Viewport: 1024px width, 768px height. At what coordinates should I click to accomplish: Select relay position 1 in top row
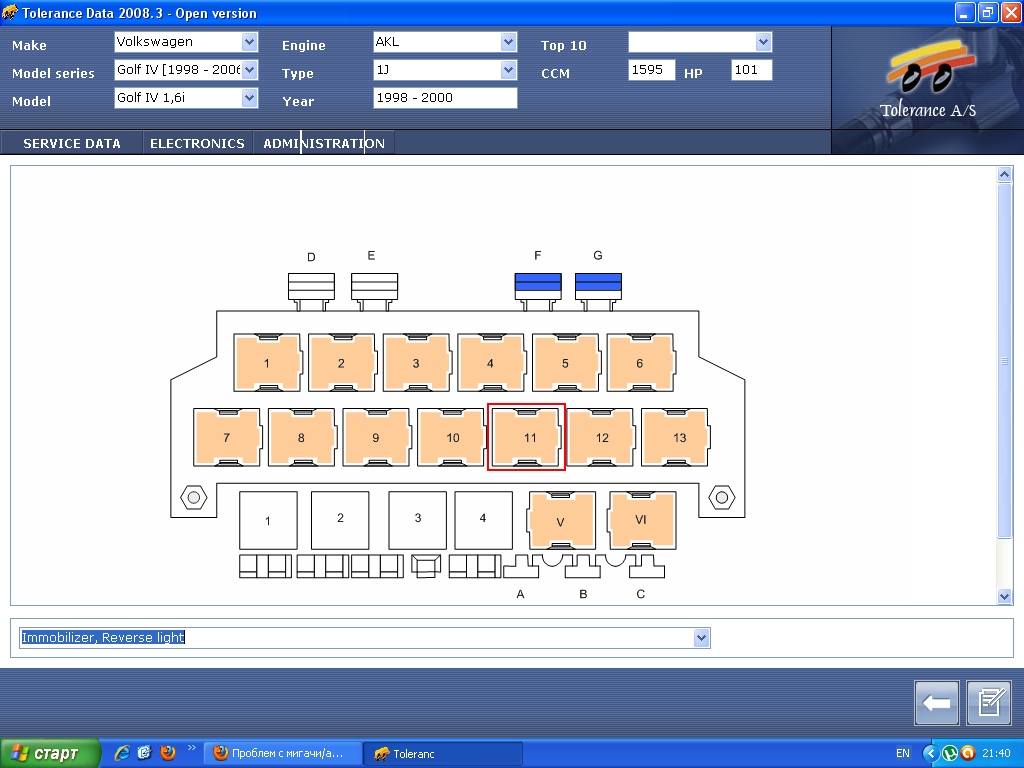coord(267,363)
